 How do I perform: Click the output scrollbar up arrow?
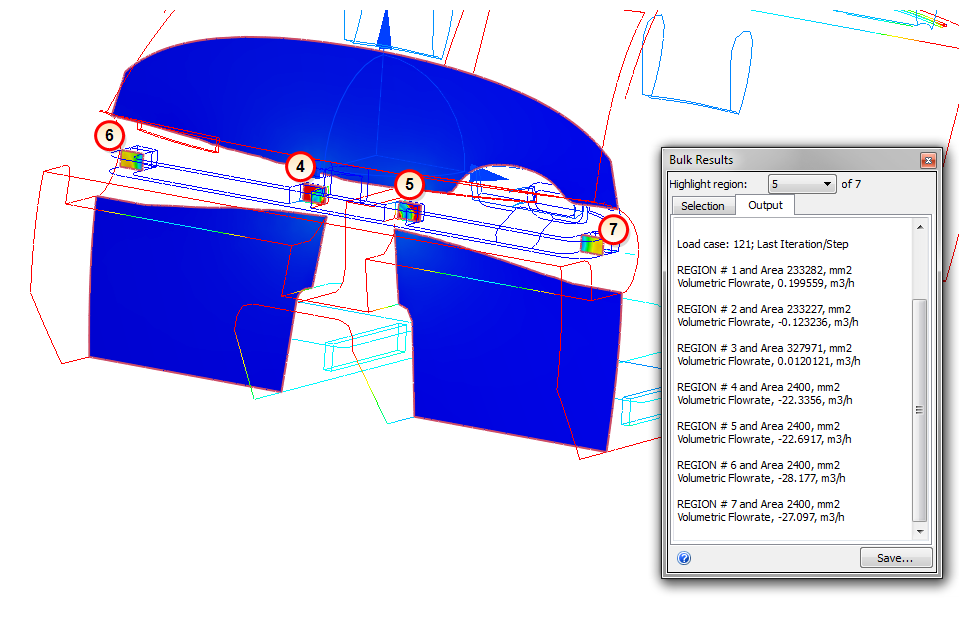point(920,227)
